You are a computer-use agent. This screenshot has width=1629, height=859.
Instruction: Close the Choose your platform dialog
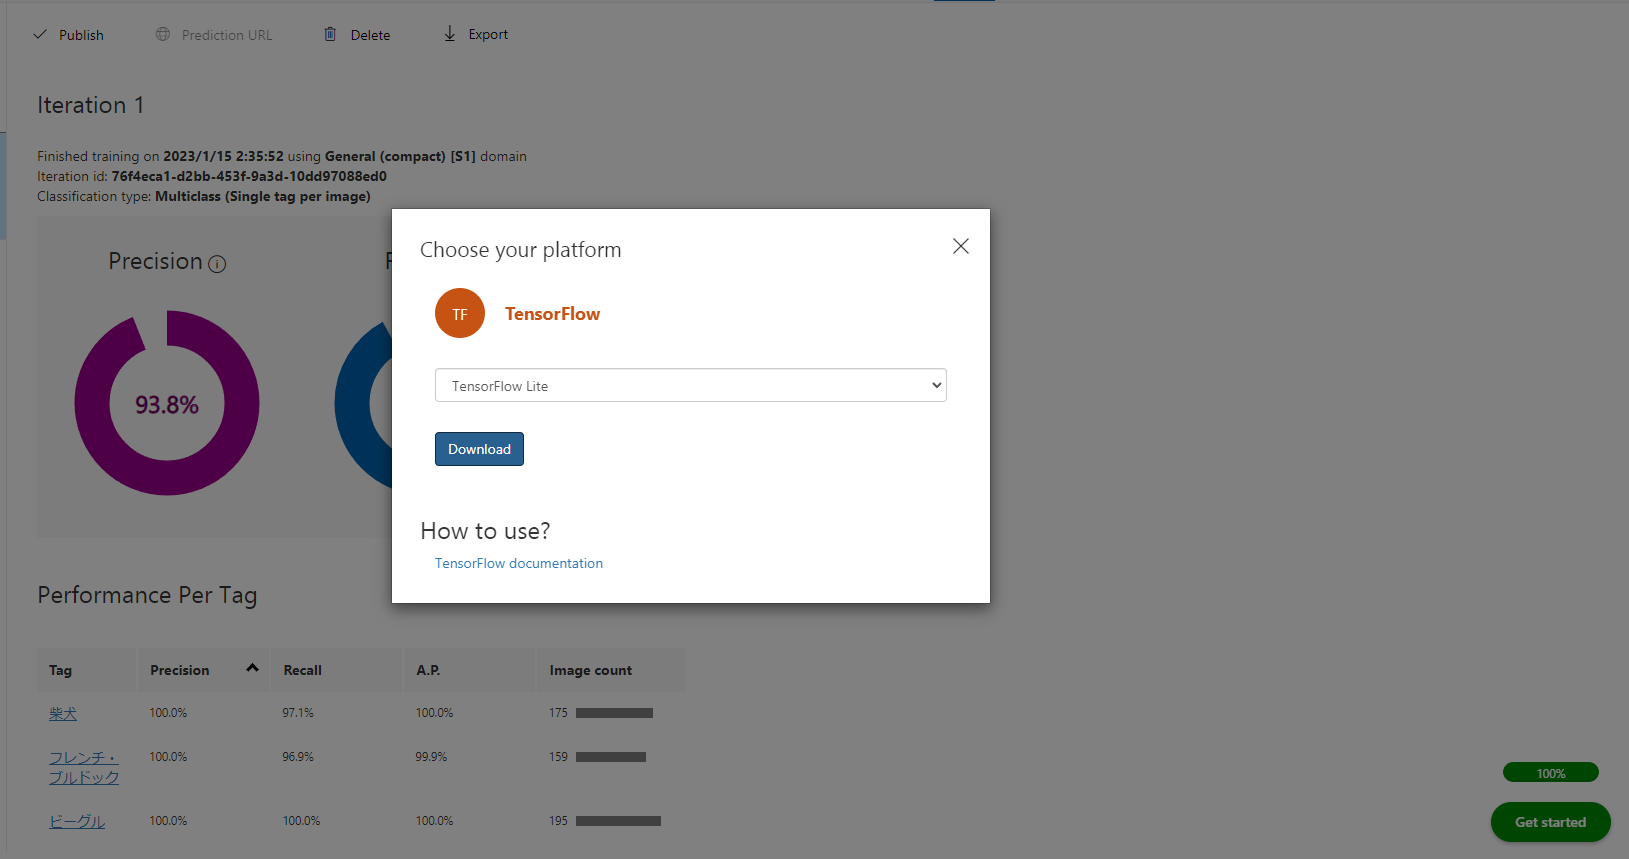[x=961, y=246]
